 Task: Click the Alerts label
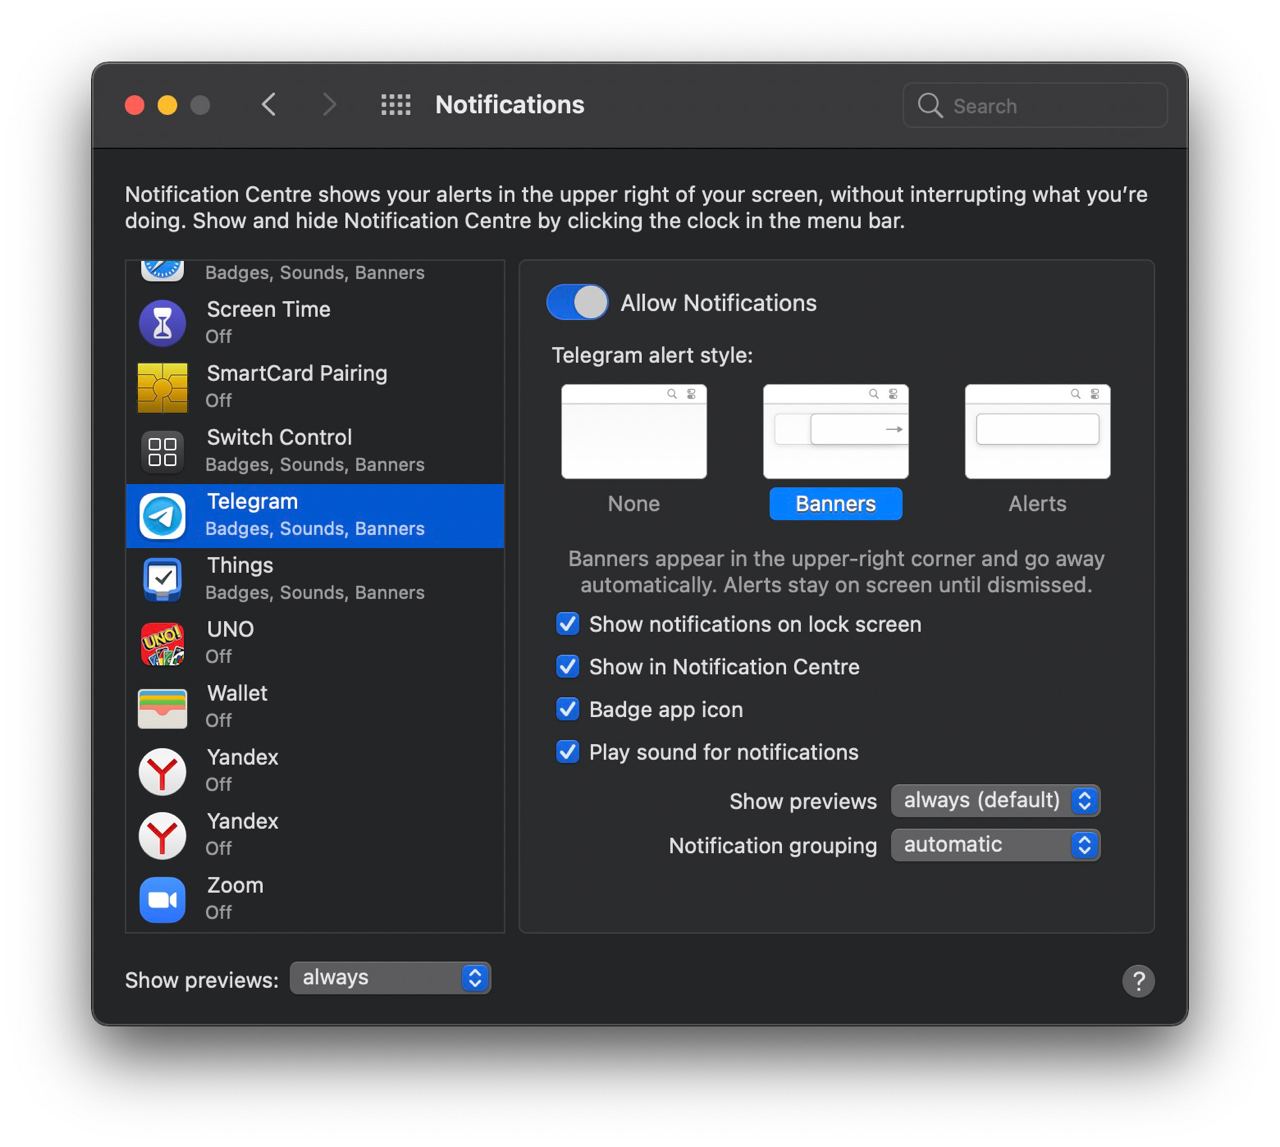1037,504
